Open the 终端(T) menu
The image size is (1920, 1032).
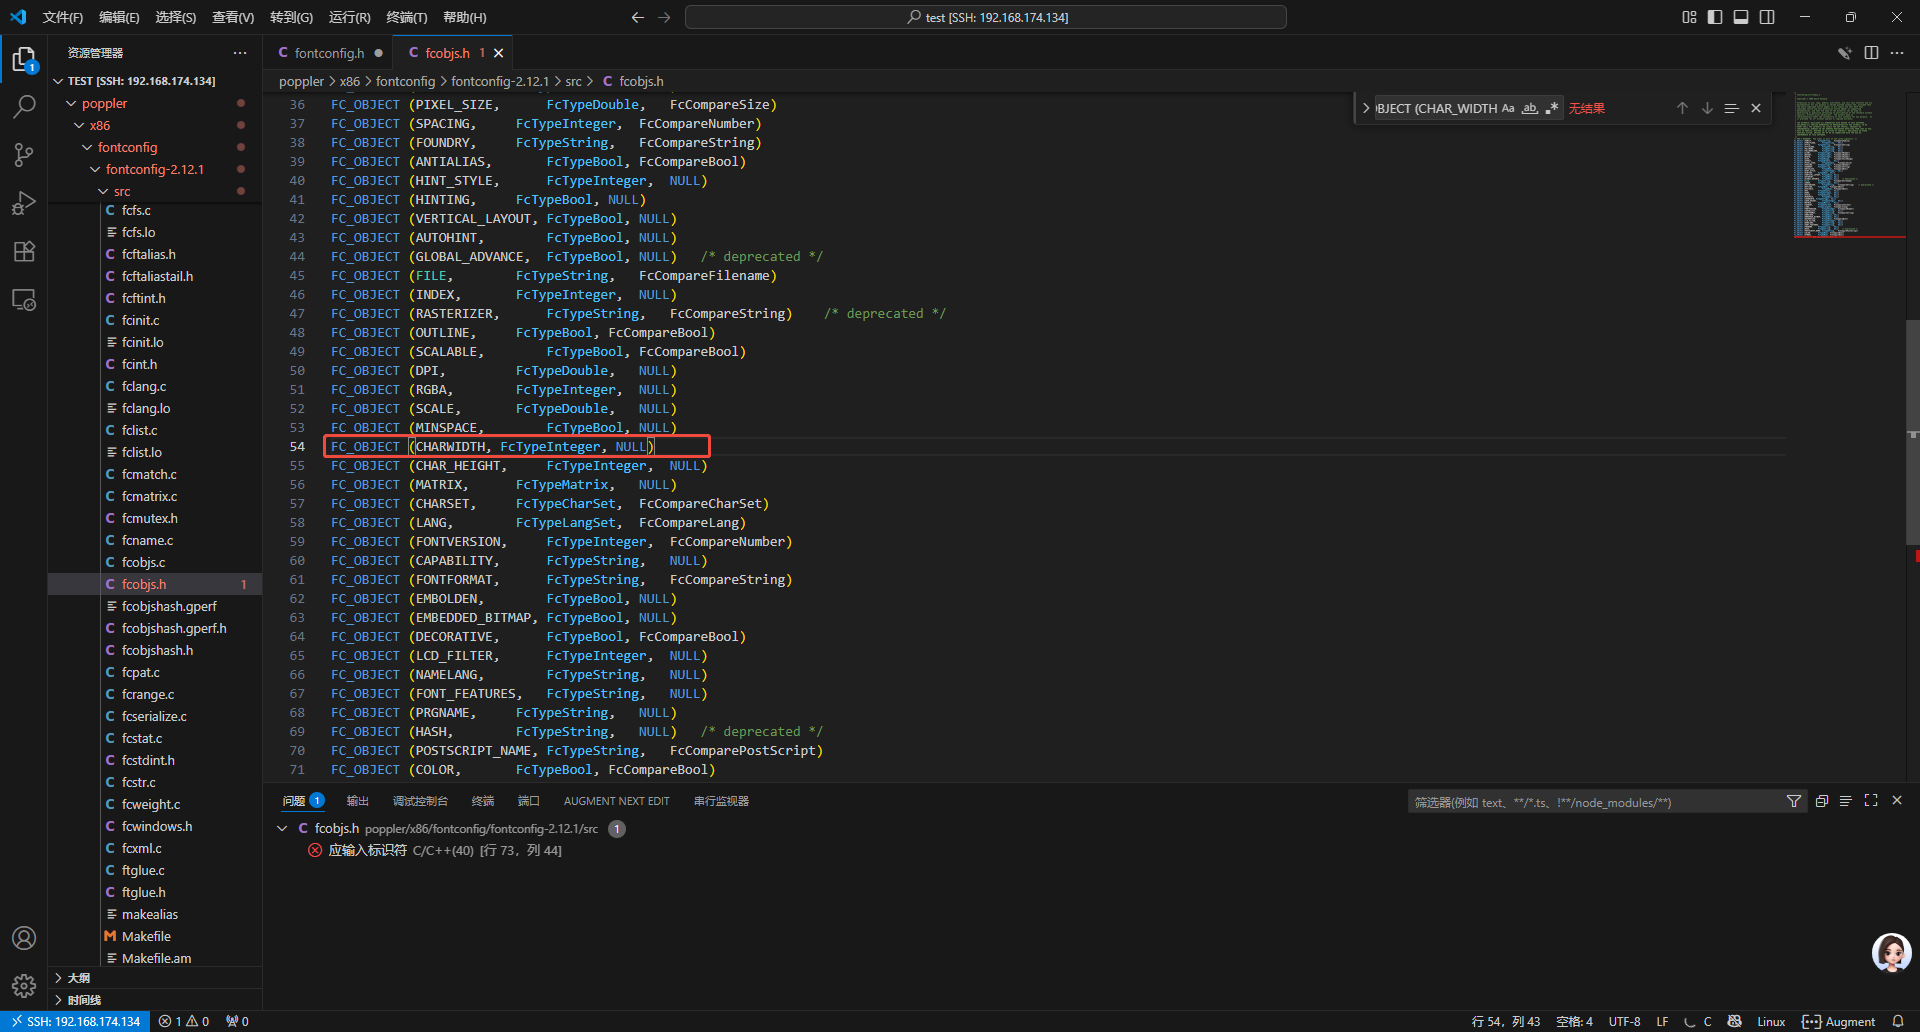[406, 17]
